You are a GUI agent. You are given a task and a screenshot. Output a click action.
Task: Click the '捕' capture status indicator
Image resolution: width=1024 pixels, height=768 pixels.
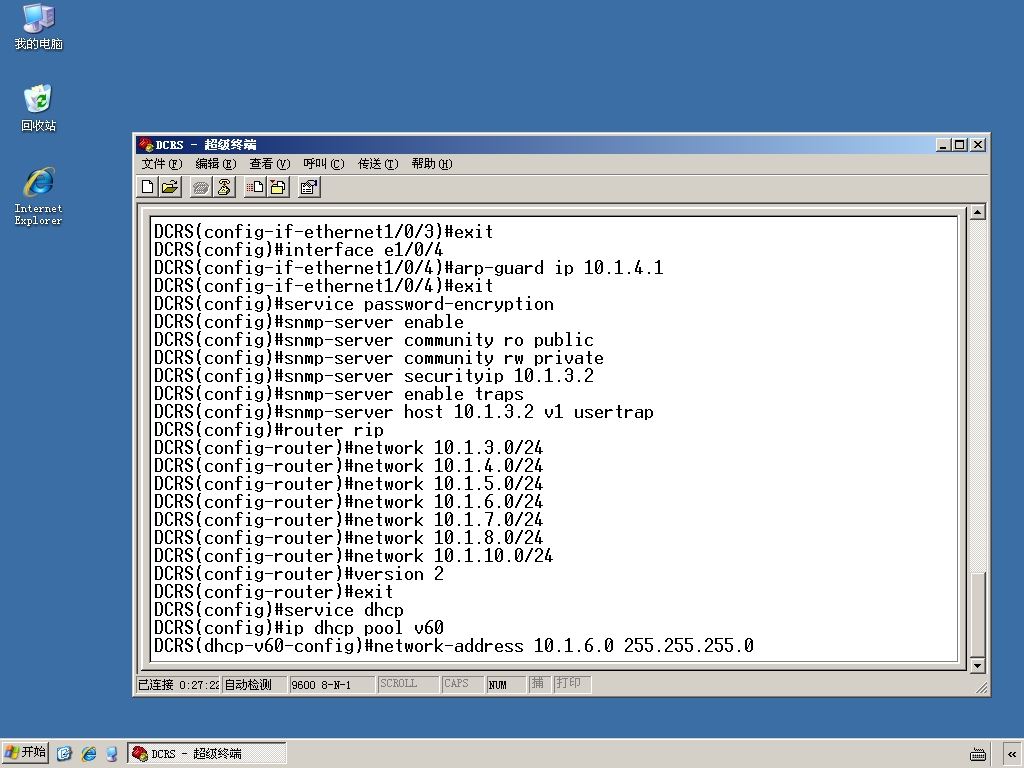tap(539, 684)
